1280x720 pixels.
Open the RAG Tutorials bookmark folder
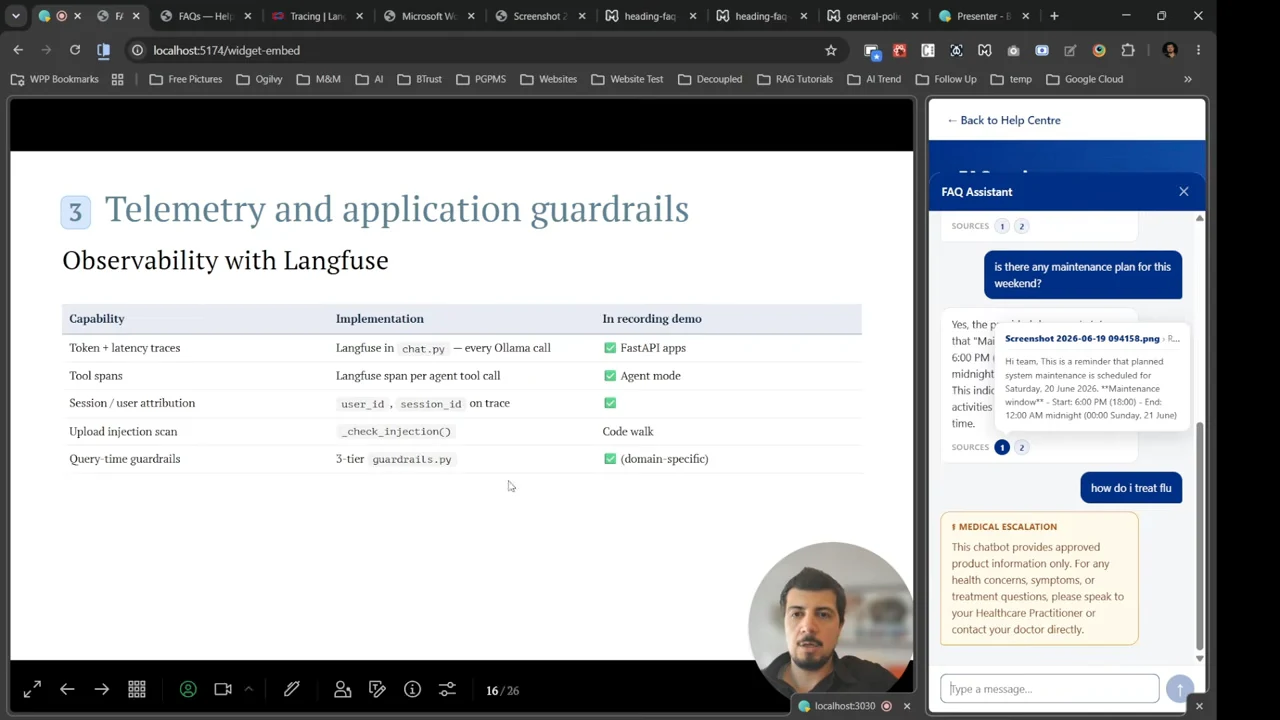(795, 79)
